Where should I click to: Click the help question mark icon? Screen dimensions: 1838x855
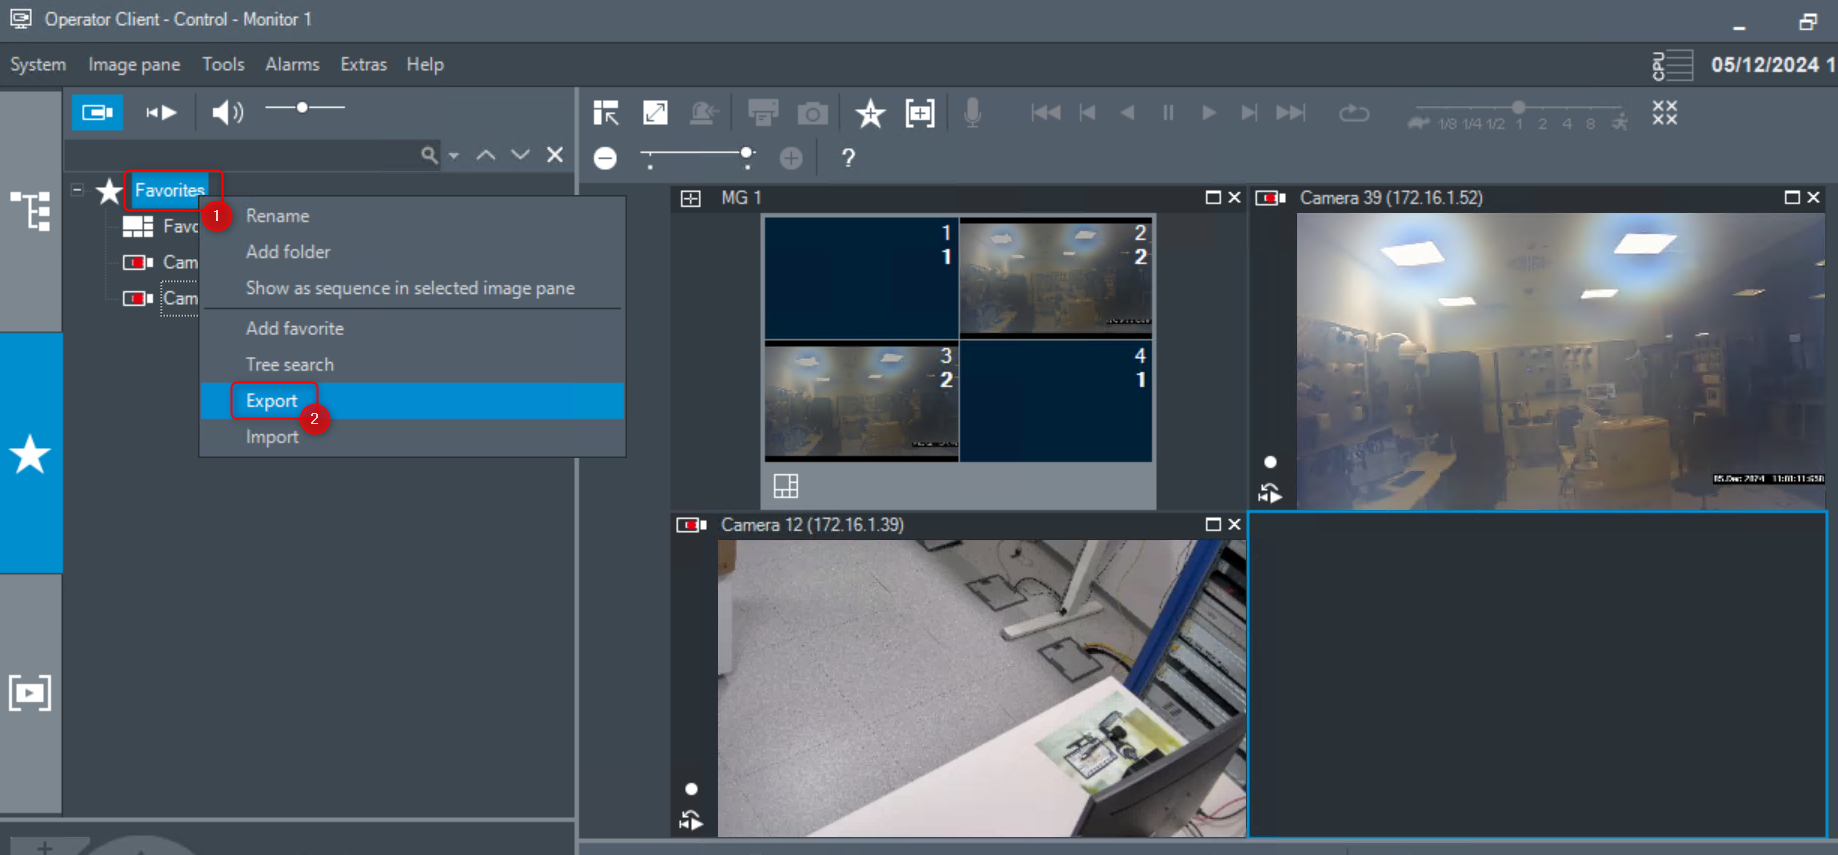click(x=848, y=158)
